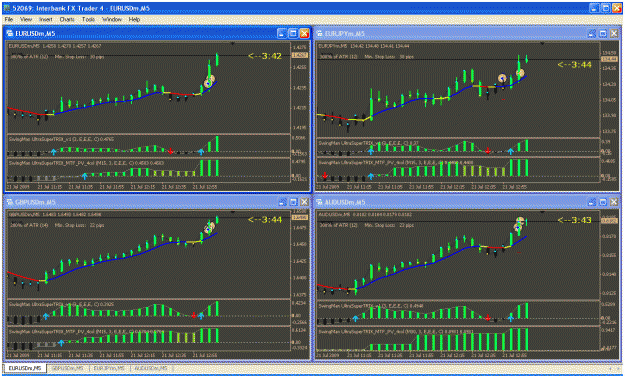This screenshot has height=376, width=625.
Task: Click the EURJPYm,M5 chart window system icon
Action: [320, 34]
